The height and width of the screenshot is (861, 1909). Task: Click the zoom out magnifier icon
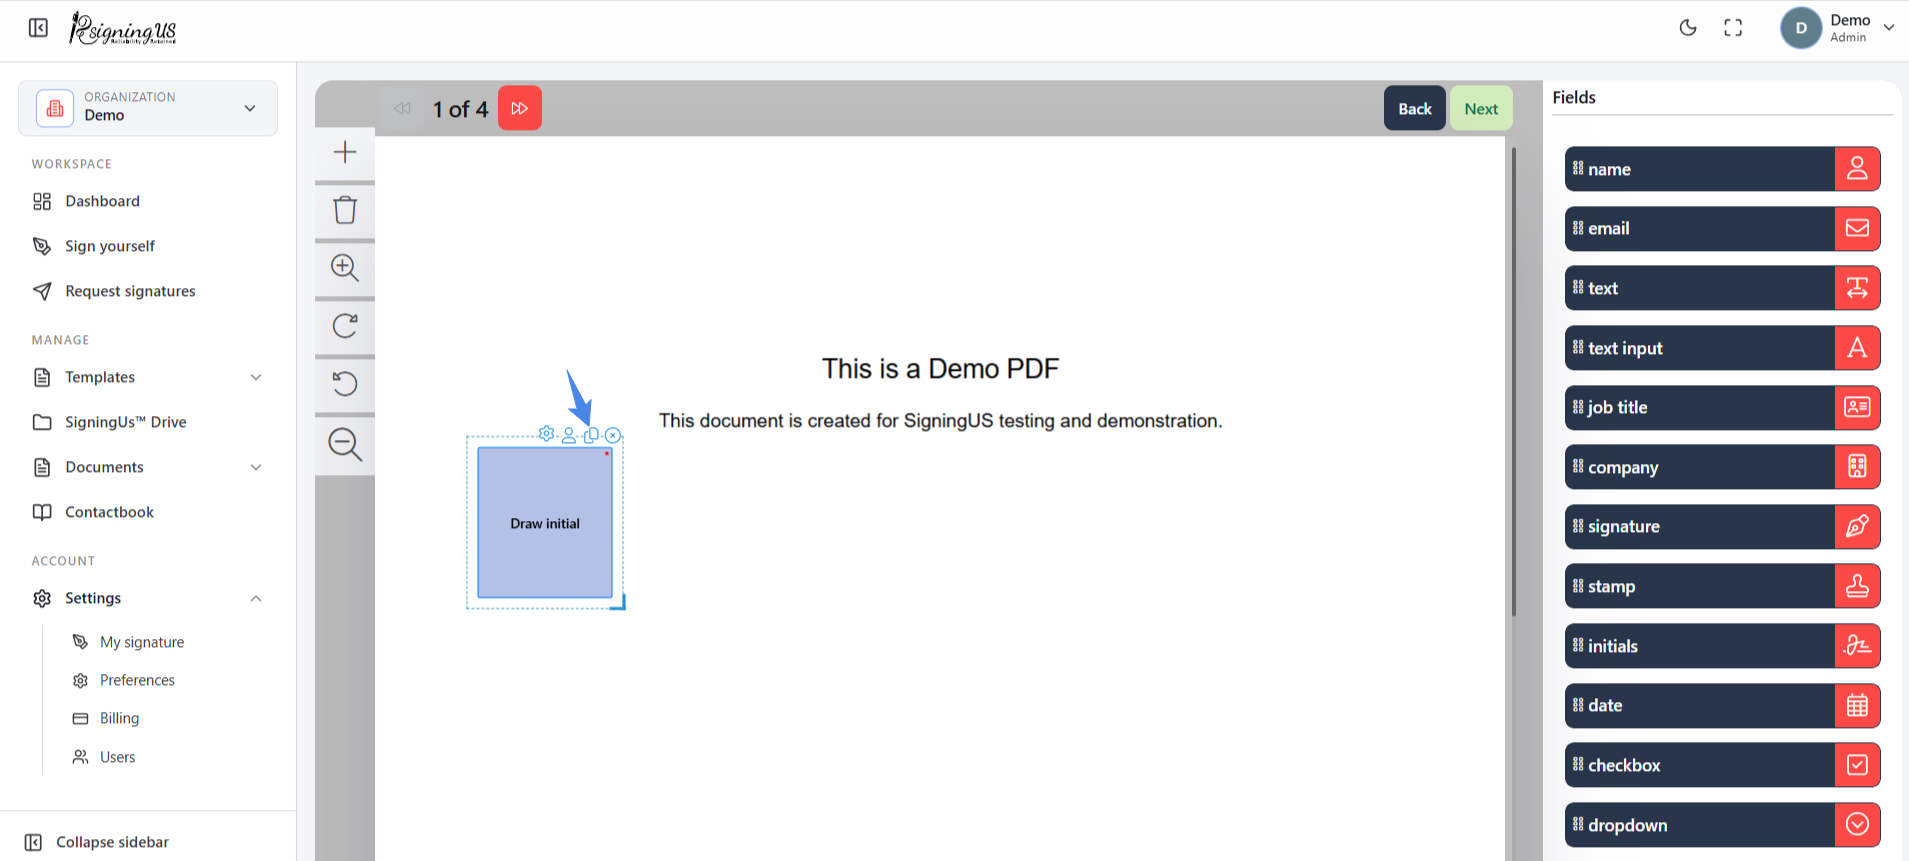345,444
